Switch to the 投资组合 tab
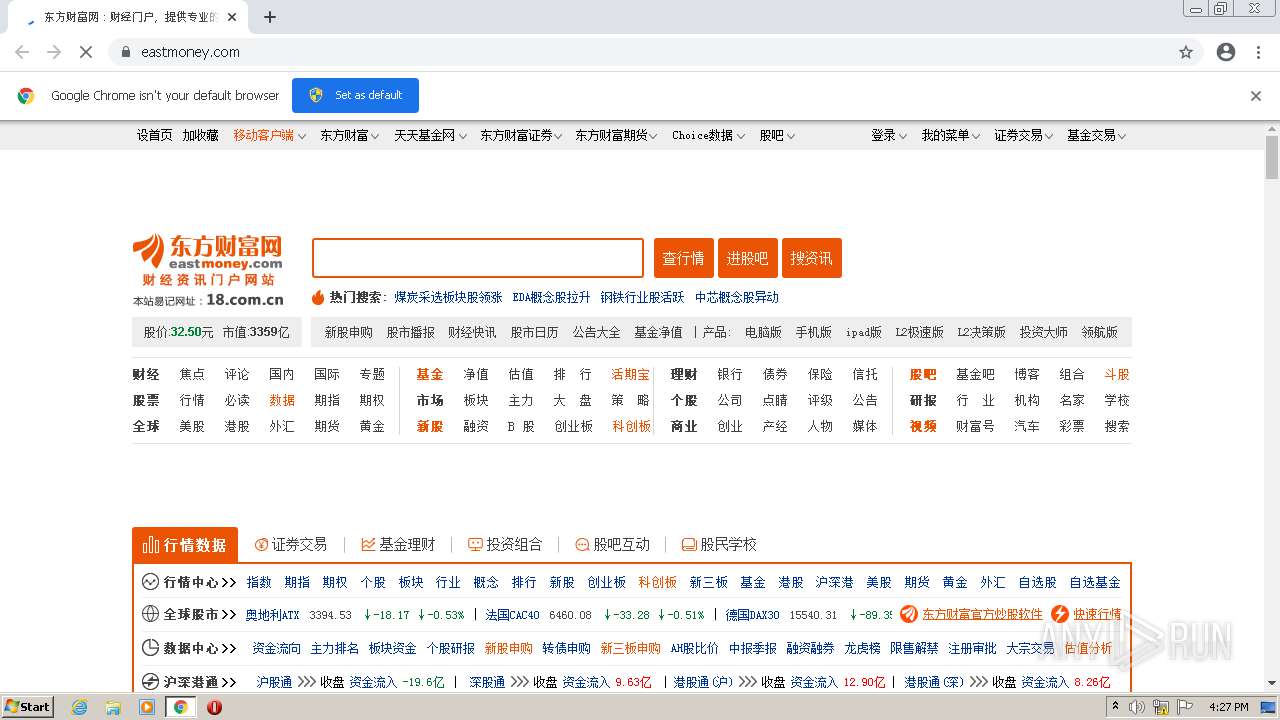Image resolution: width=1280 pixels, height=720 pixels. tap(505, 545)
